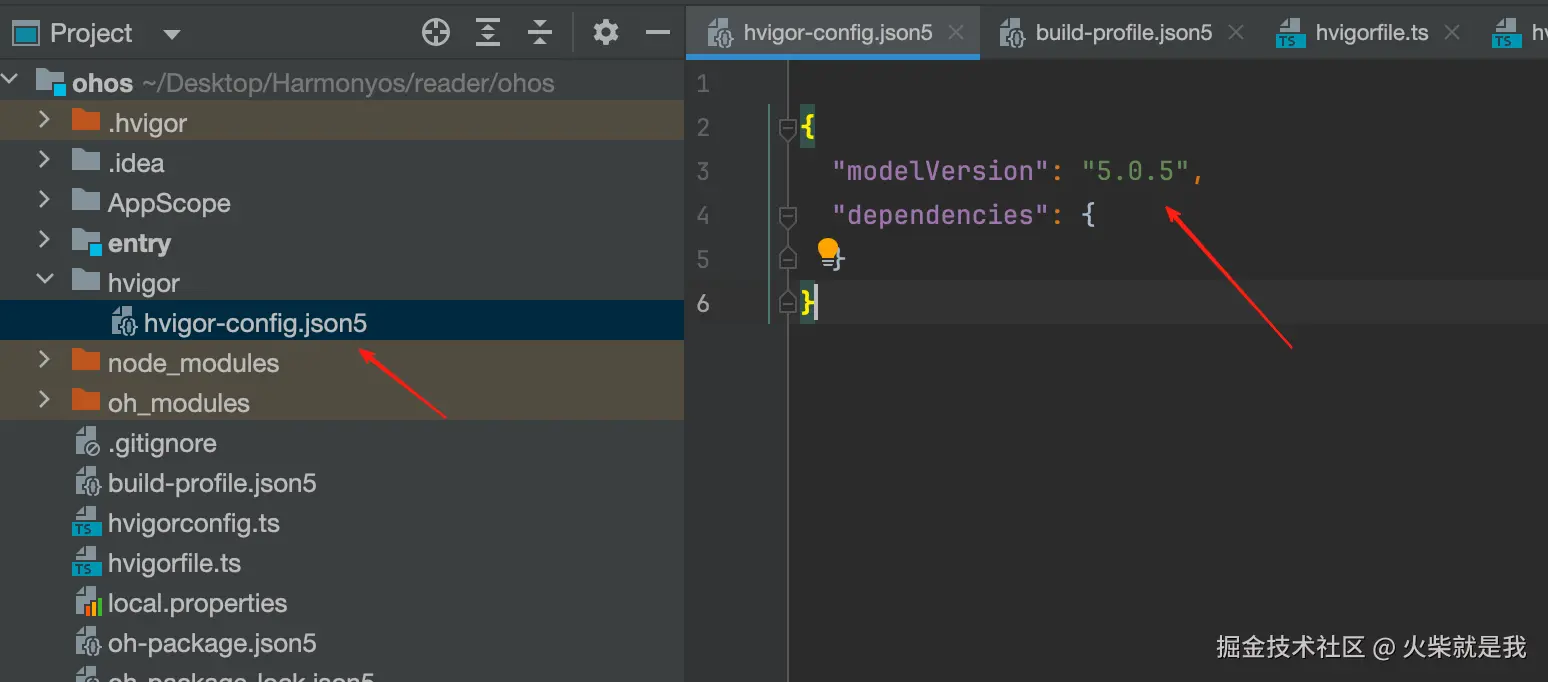Click the "5.0.5" version value
The height and width of the screenshot is (682, 1548).
[x=1135, y=171]
